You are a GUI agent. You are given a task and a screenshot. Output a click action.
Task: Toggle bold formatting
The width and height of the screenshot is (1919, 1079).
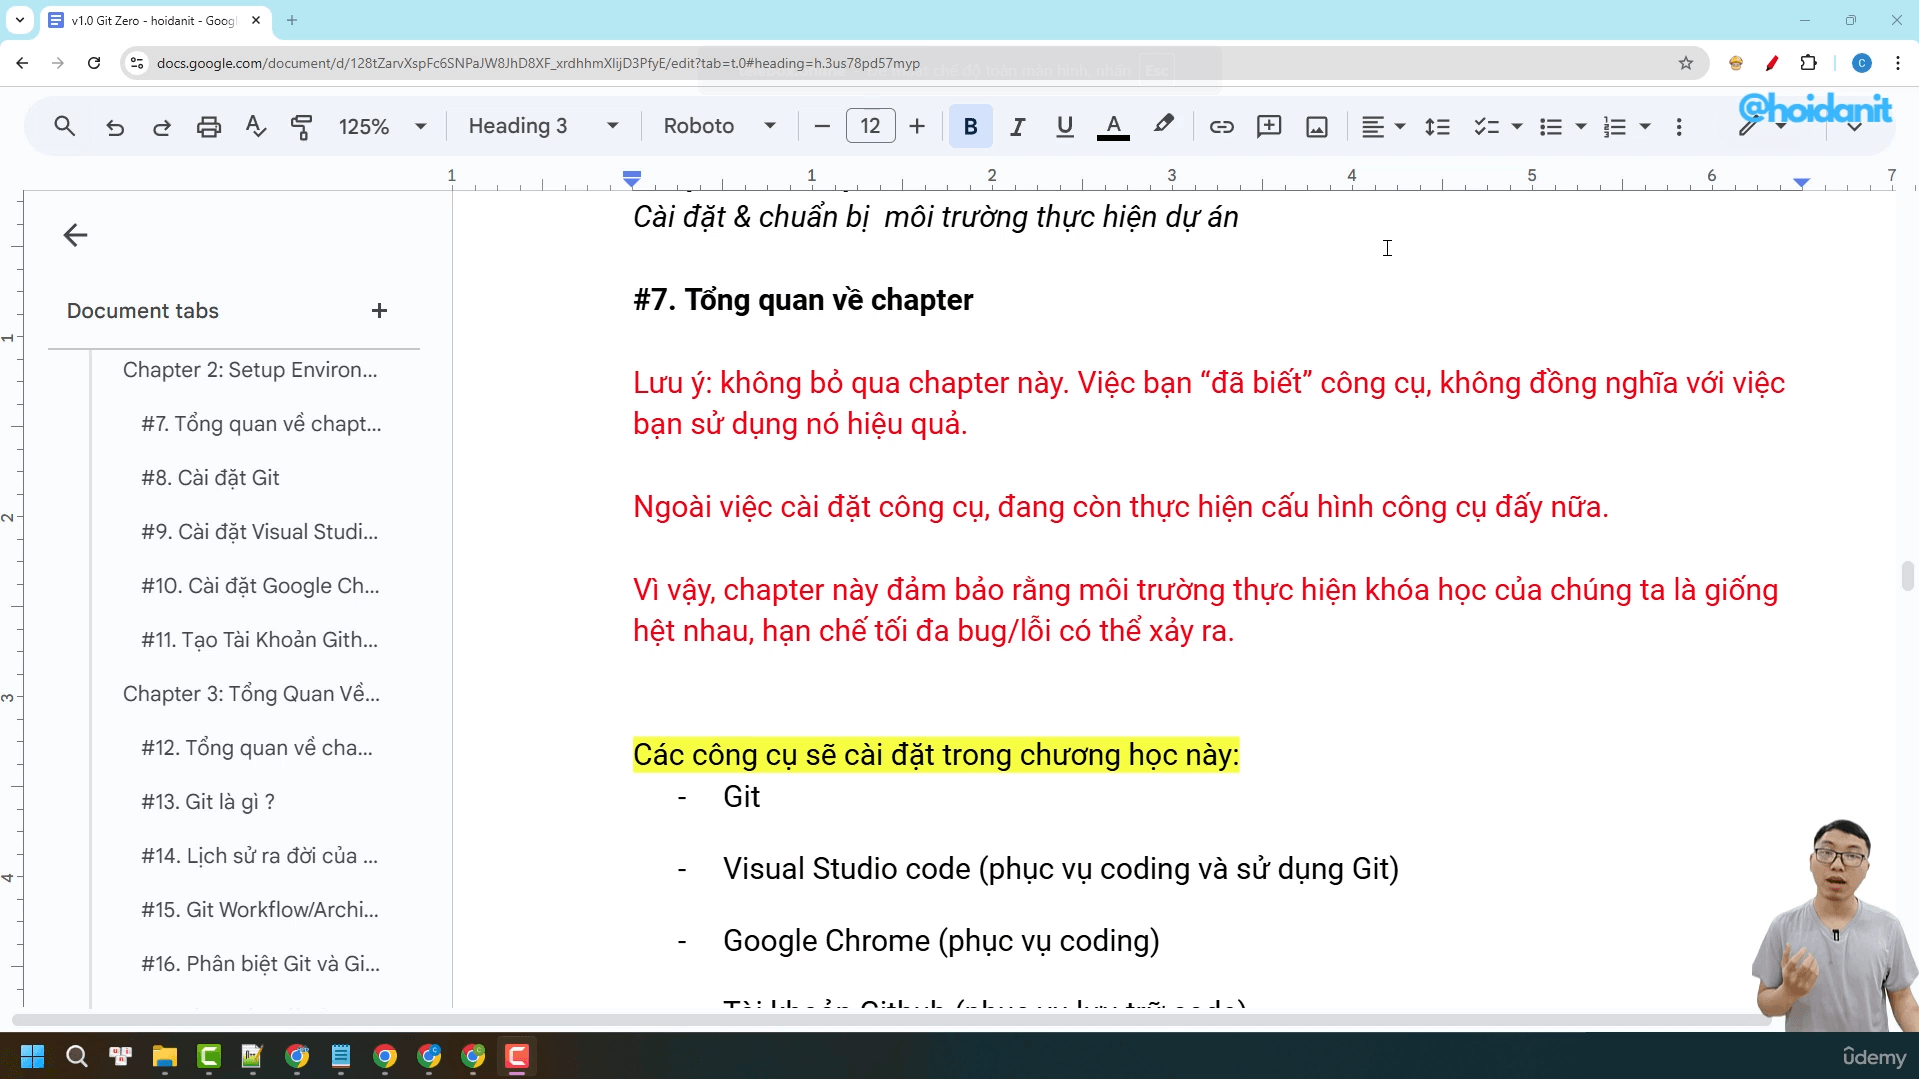(x=970, y=127)
